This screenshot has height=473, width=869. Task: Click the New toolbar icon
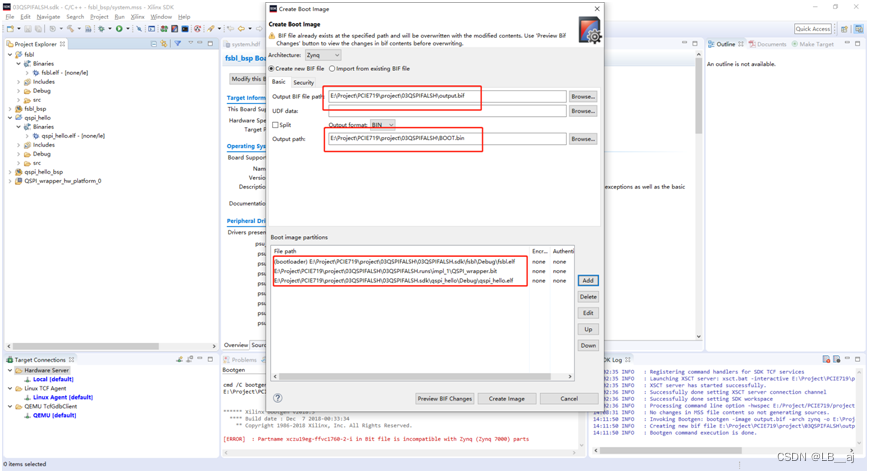point(10,29)
